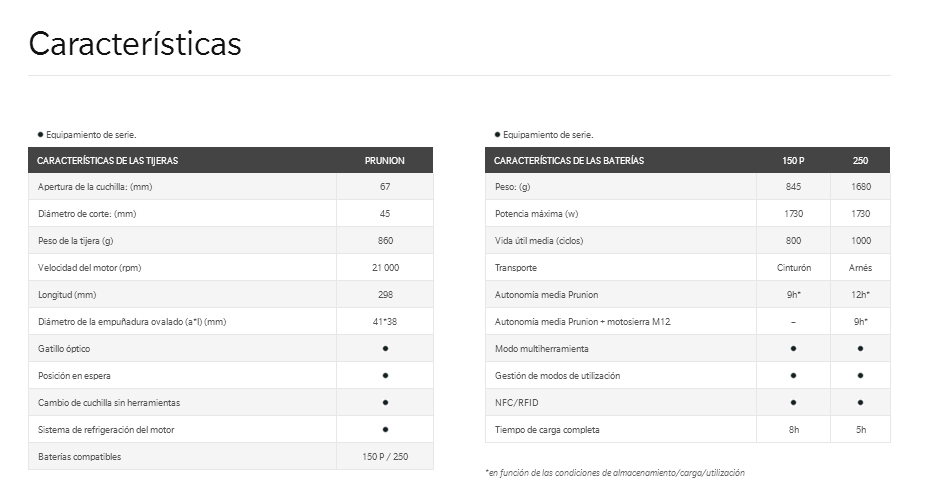
Task: Click Modo multiherramienta dot in 250 column
Action: [x=860, y=348]
